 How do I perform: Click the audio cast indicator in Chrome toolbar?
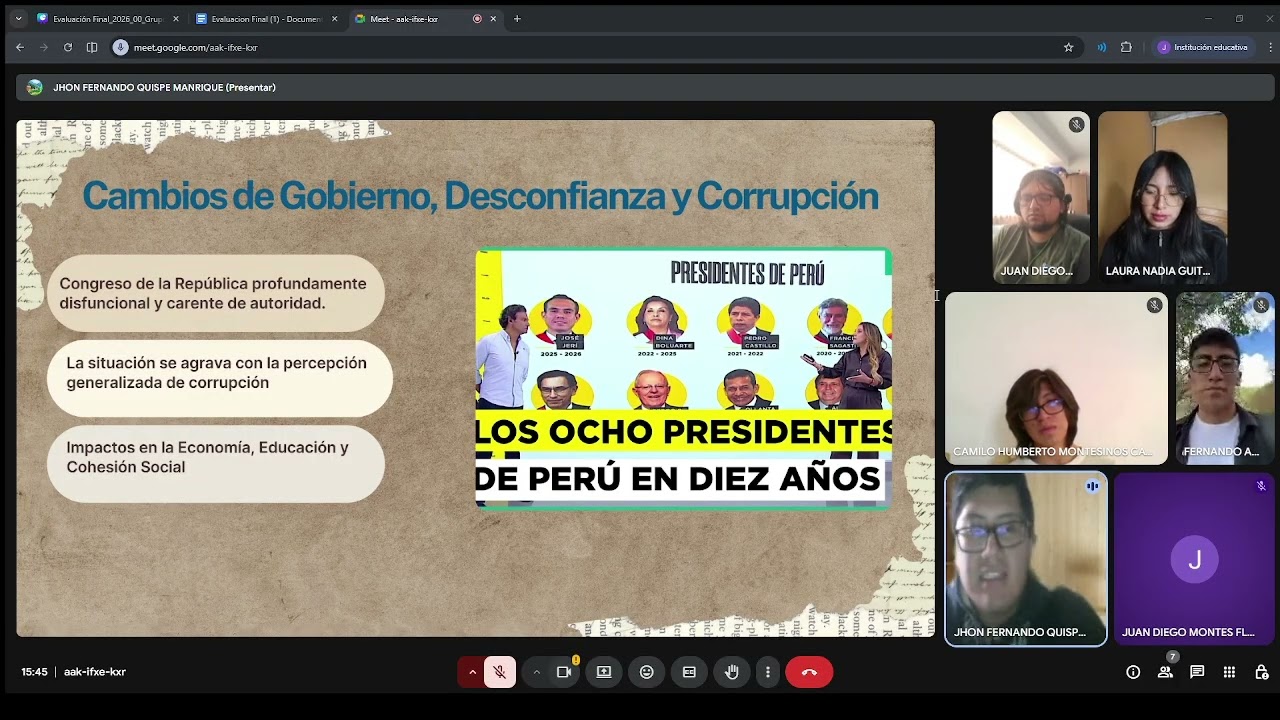pyautogui.click(x=1101, y=47)
